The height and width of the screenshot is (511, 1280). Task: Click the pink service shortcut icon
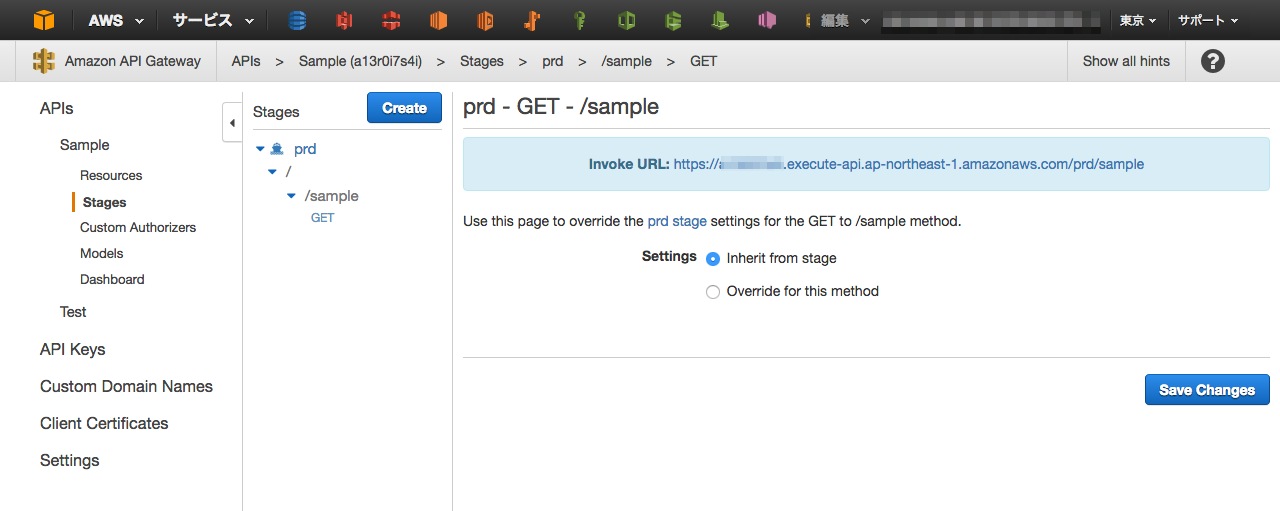767,20
